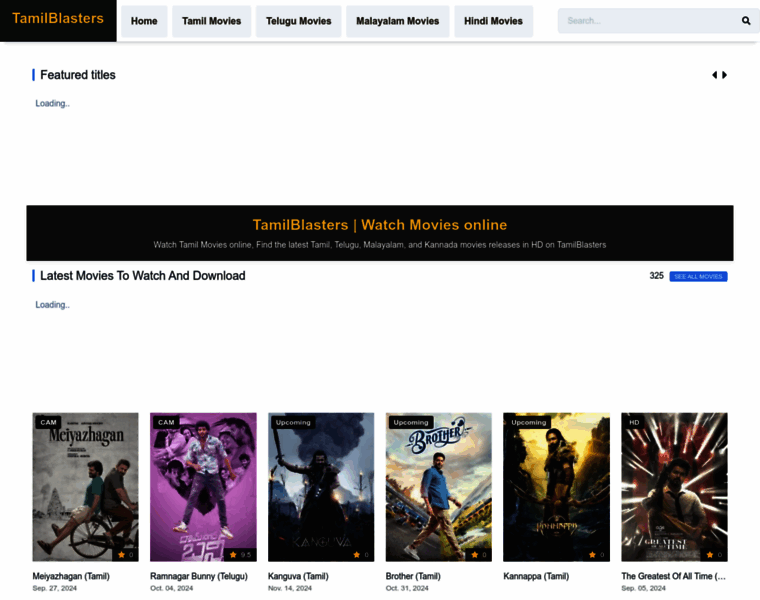
Task: Open the Ramnagar Bunny movie poster
Action: 203,487
